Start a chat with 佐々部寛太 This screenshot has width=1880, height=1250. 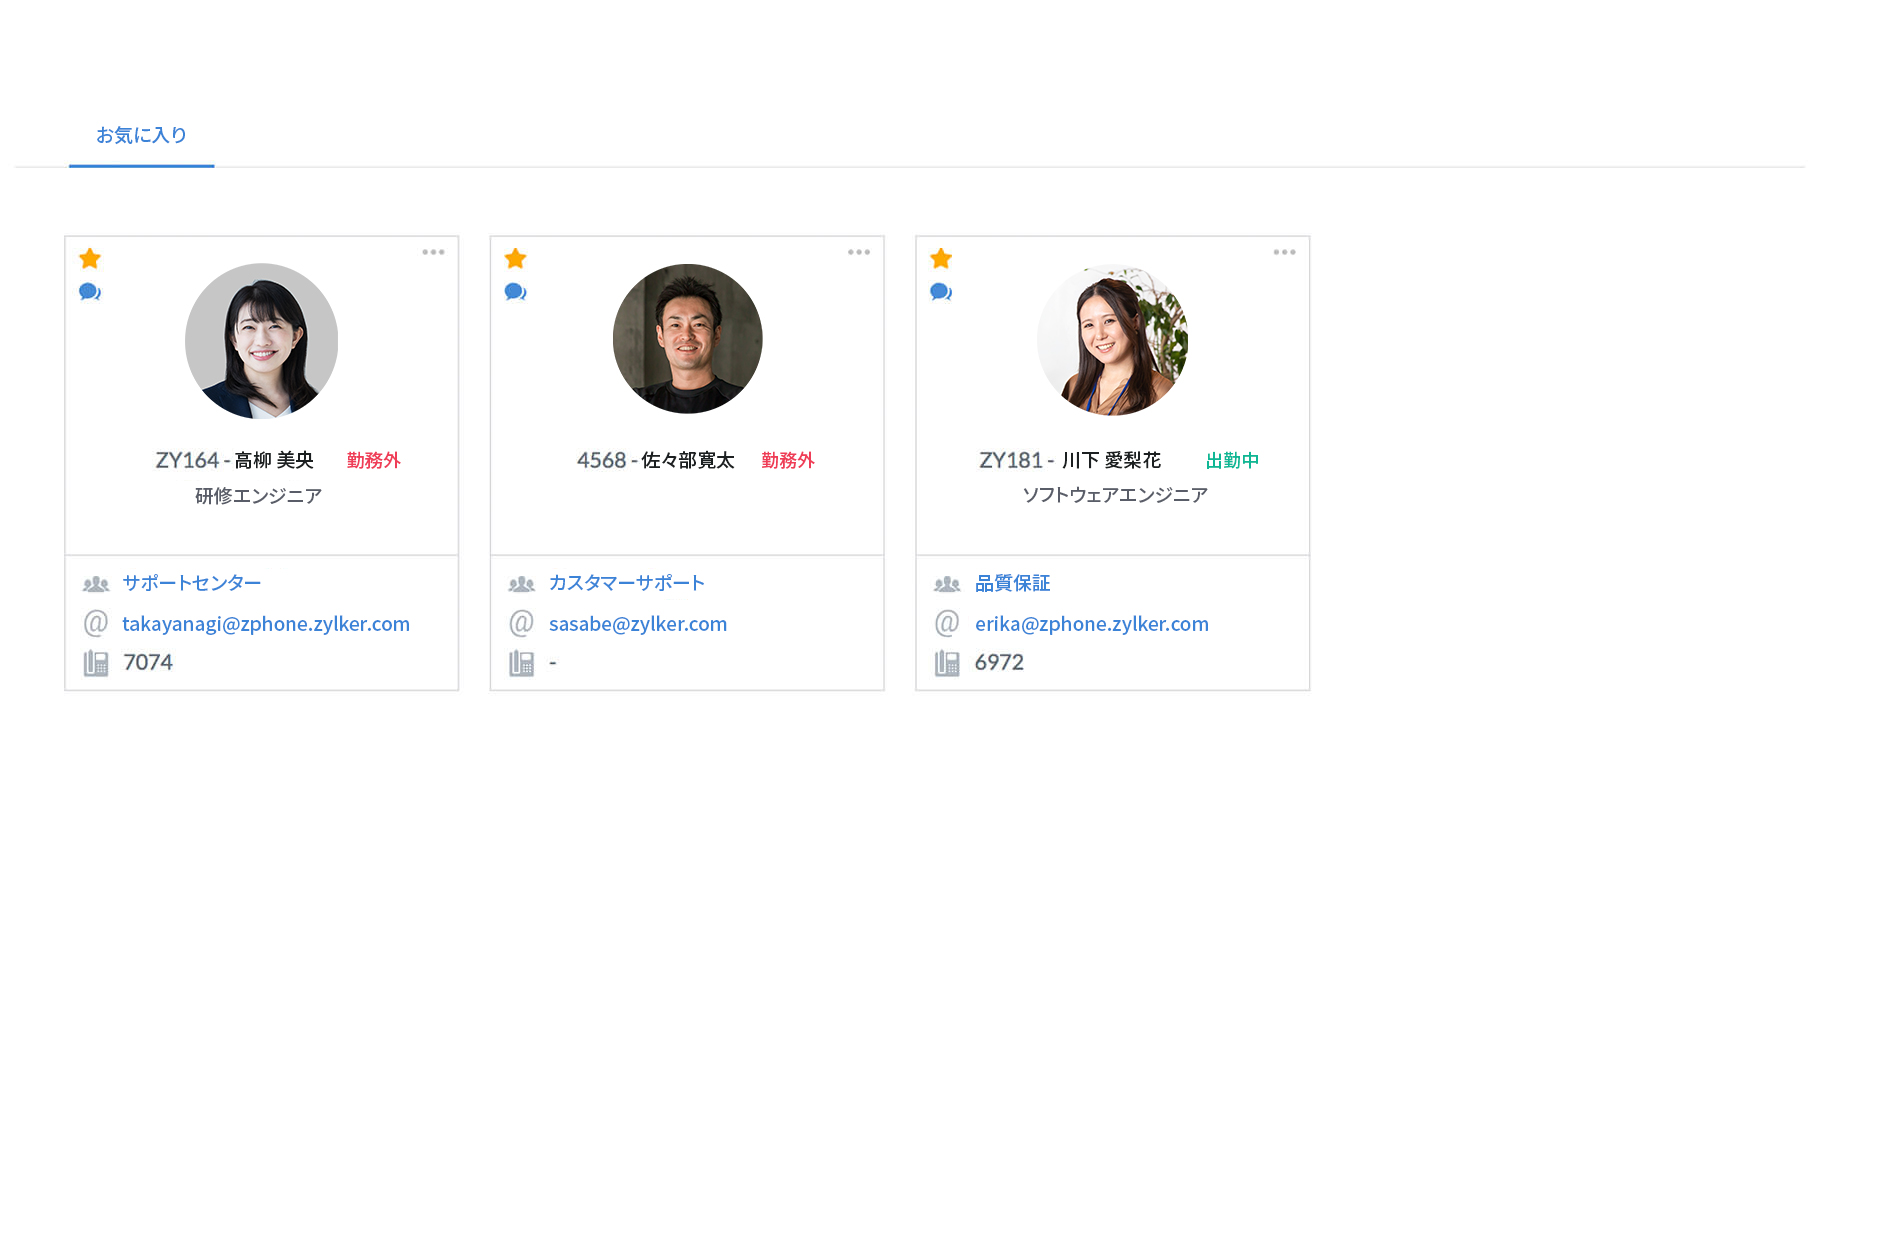[x=516, y=292]
